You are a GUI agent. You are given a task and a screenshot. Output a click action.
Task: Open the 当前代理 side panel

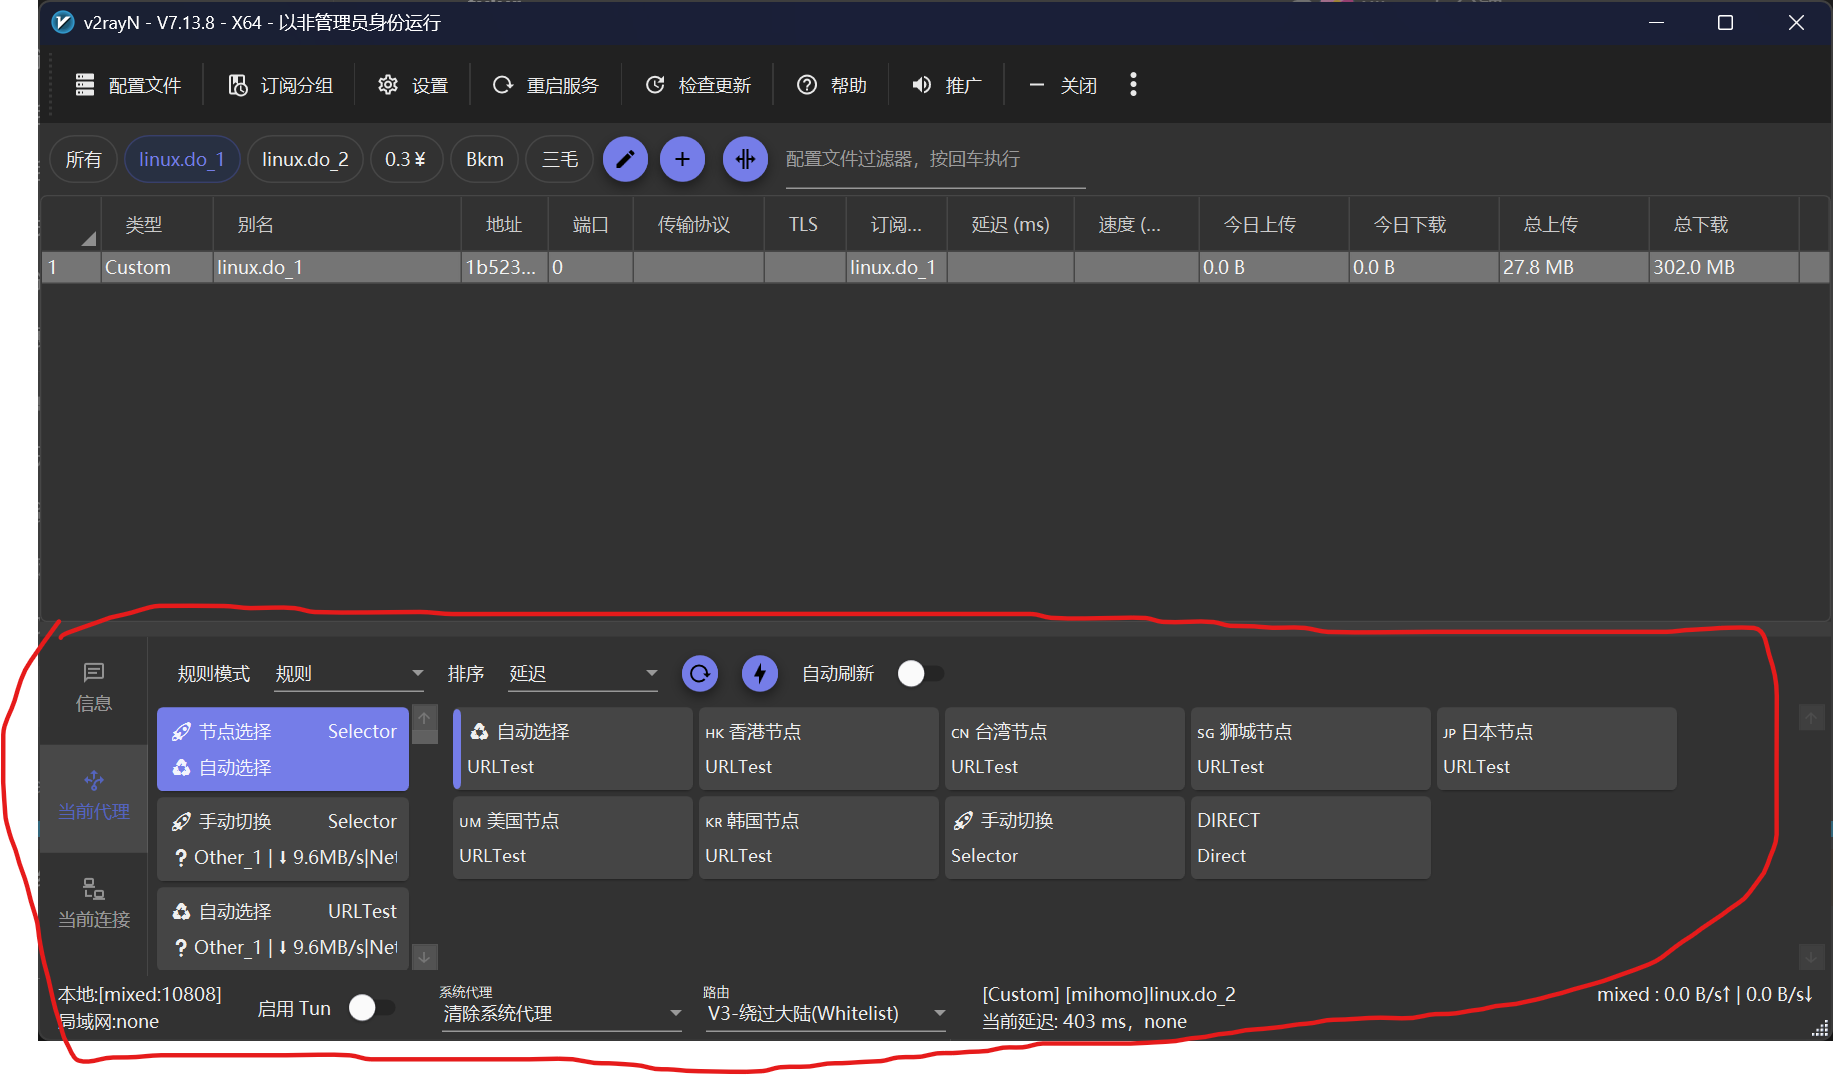click(x=94, y=797)
